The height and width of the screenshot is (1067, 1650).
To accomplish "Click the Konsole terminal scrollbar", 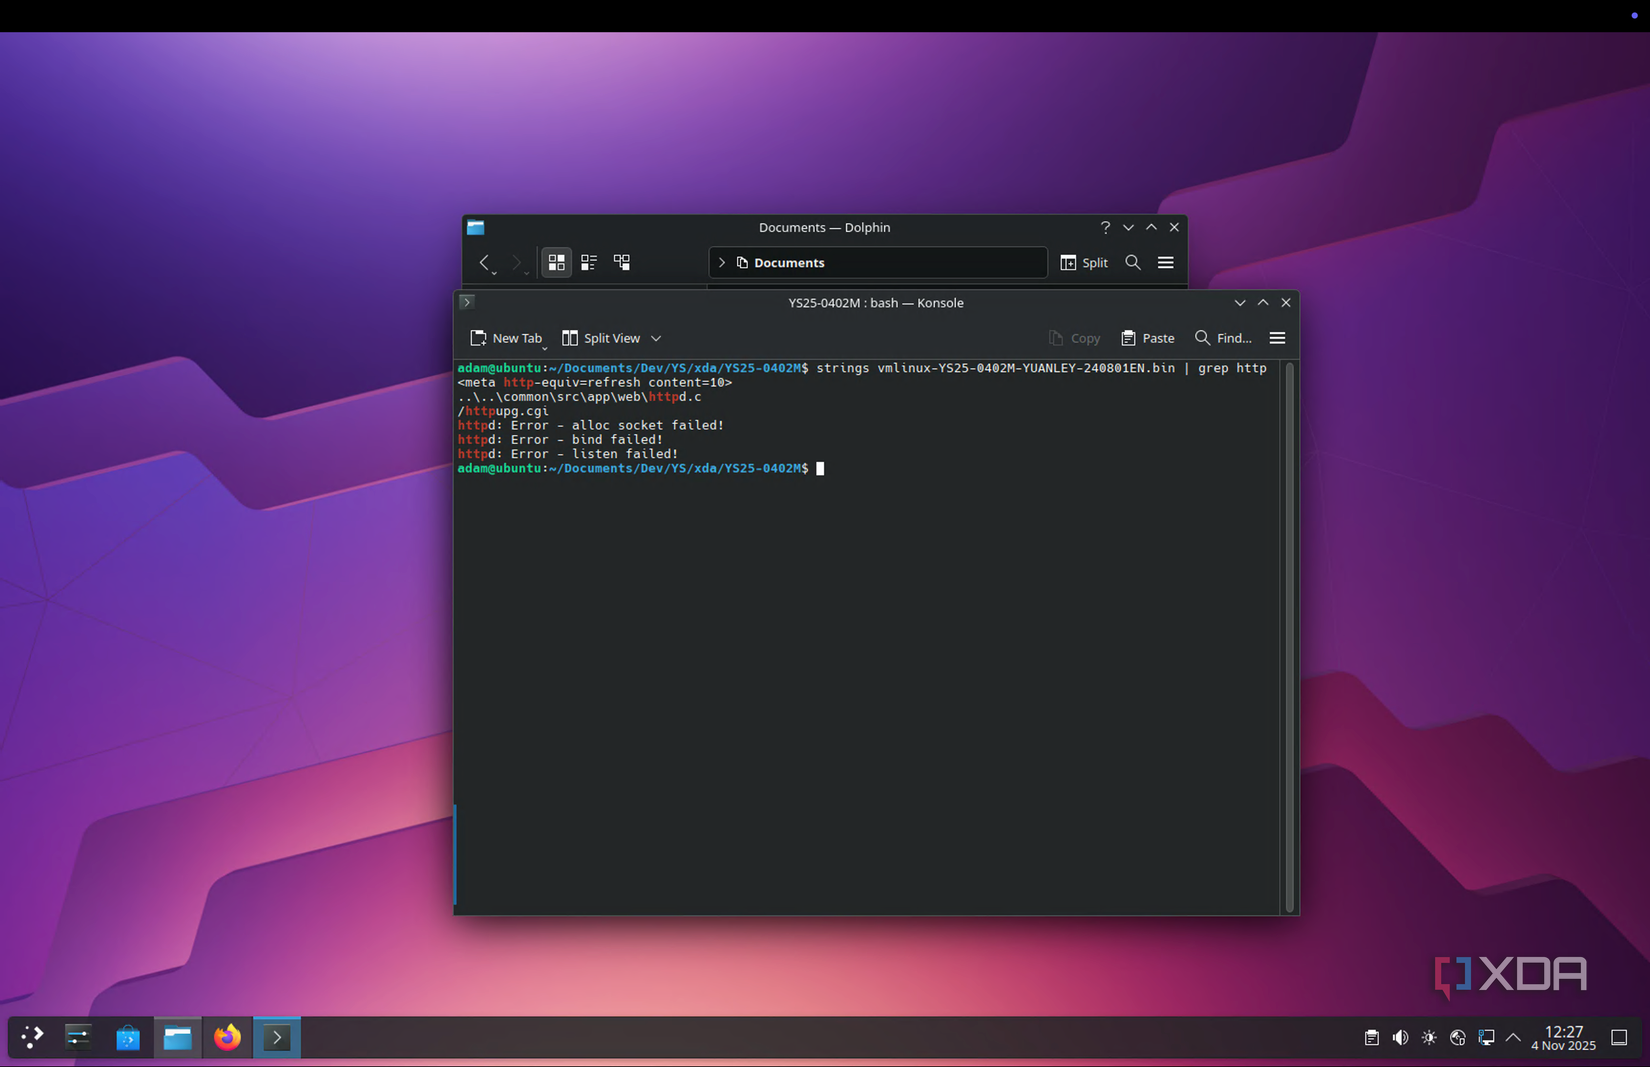I will click(x=1290, y=637).
